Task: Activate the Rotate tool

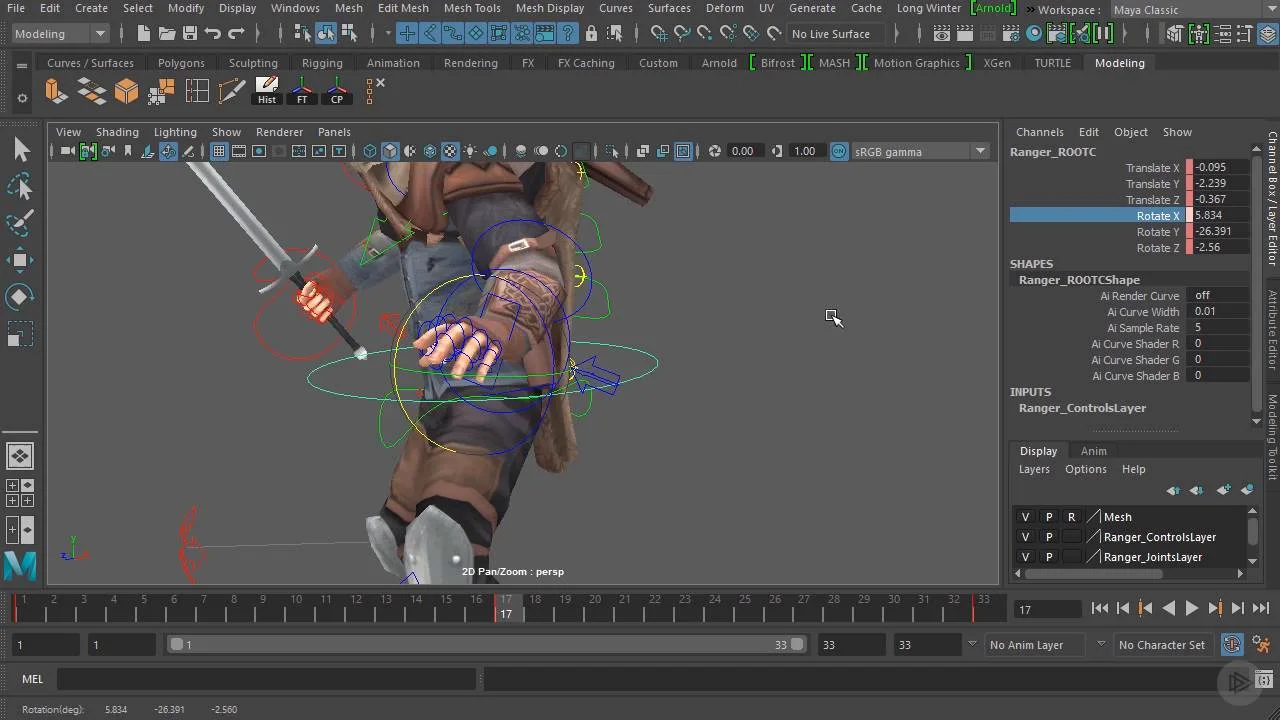Action: pyautogui.click(x=20, y=298)
